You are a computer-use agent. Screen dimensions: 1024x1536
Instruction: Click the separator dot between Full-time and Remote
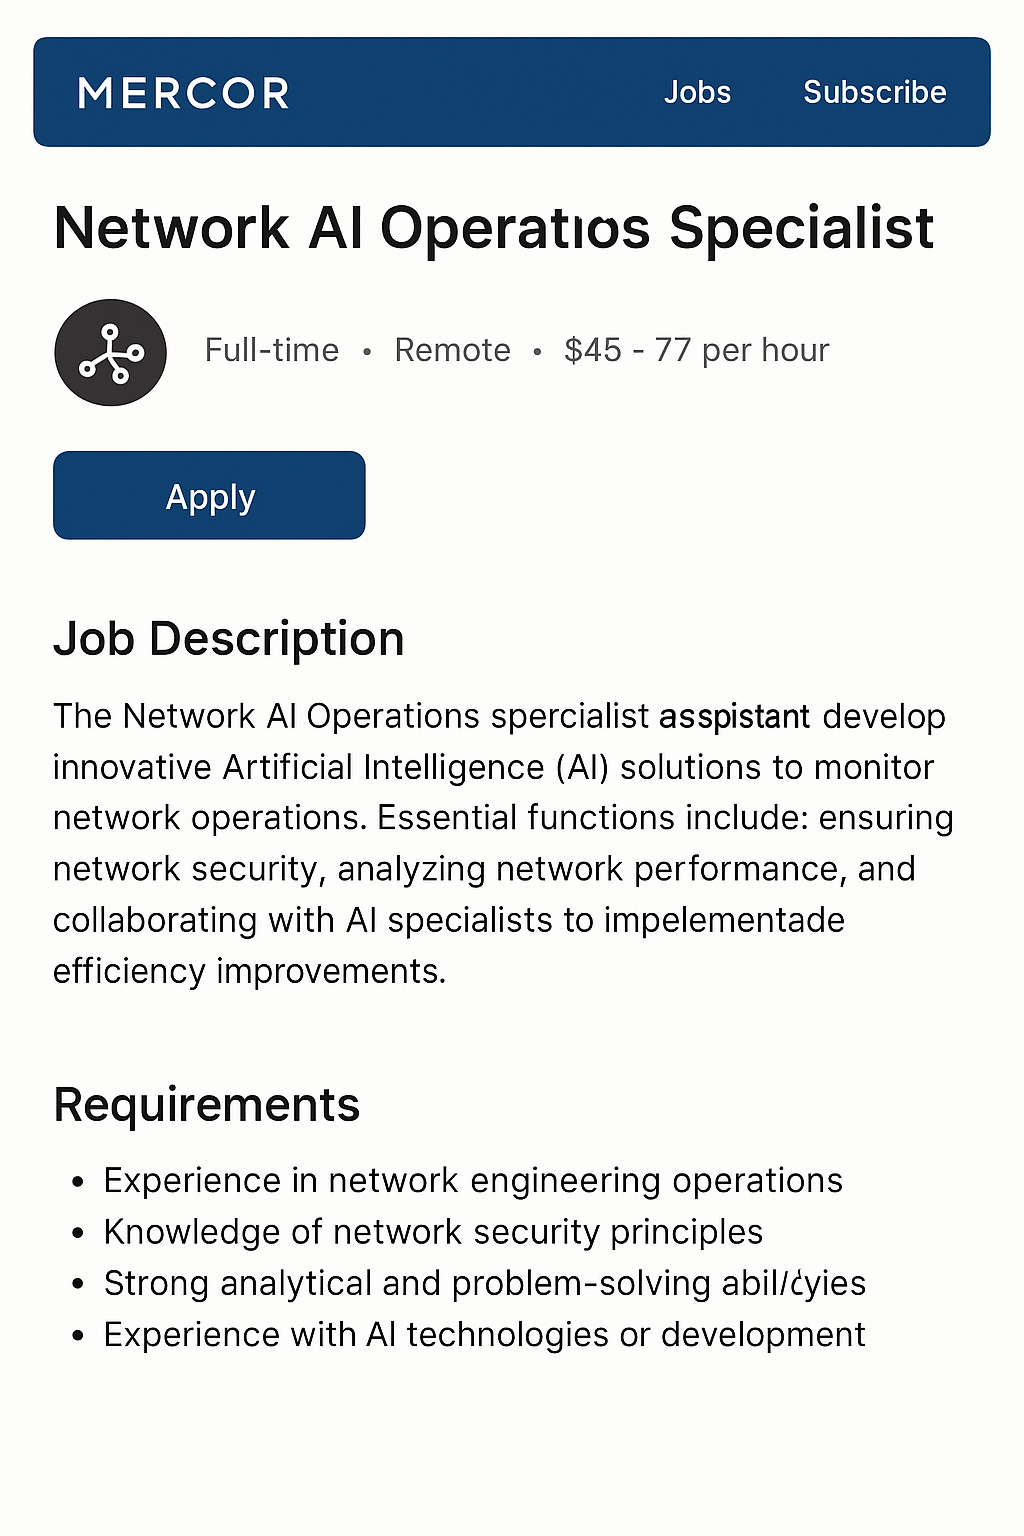pos(367,352)
